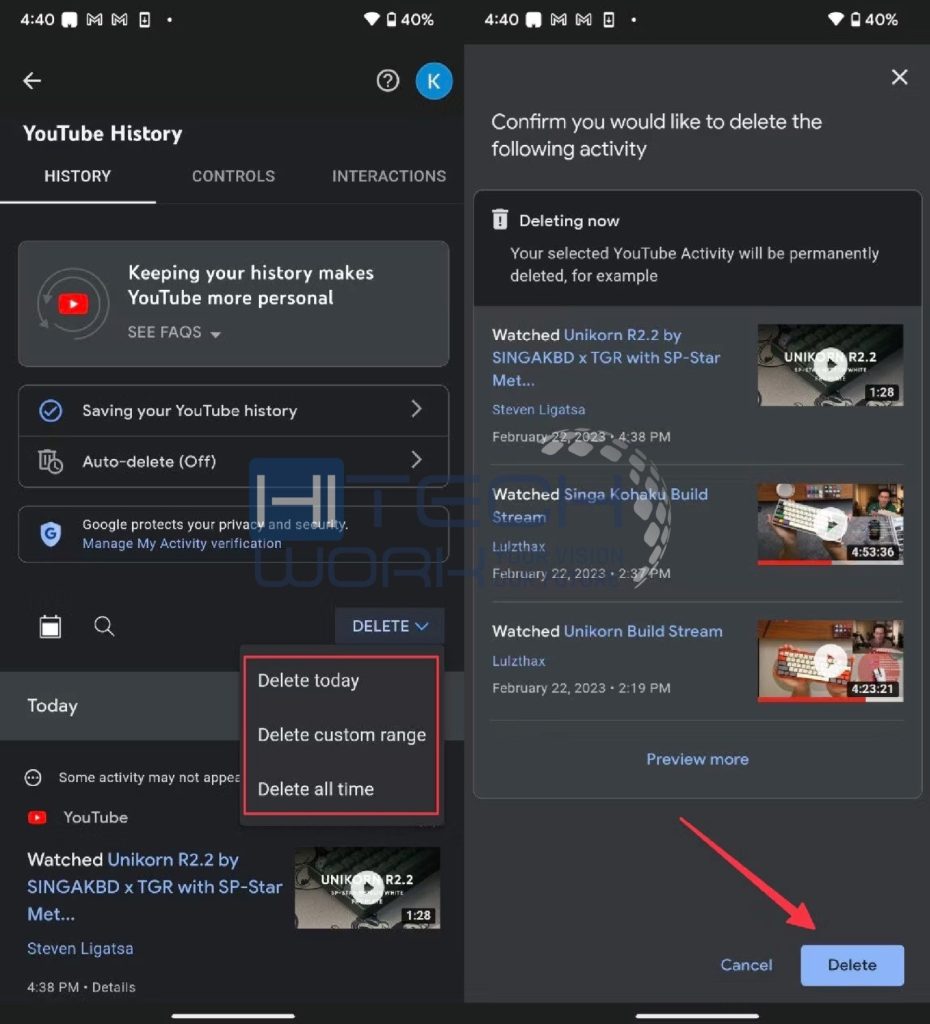This screenshot has width=930, height=1024.
Task: Click the activity notice ellipsis icon
Action: [x=33, y=778]
